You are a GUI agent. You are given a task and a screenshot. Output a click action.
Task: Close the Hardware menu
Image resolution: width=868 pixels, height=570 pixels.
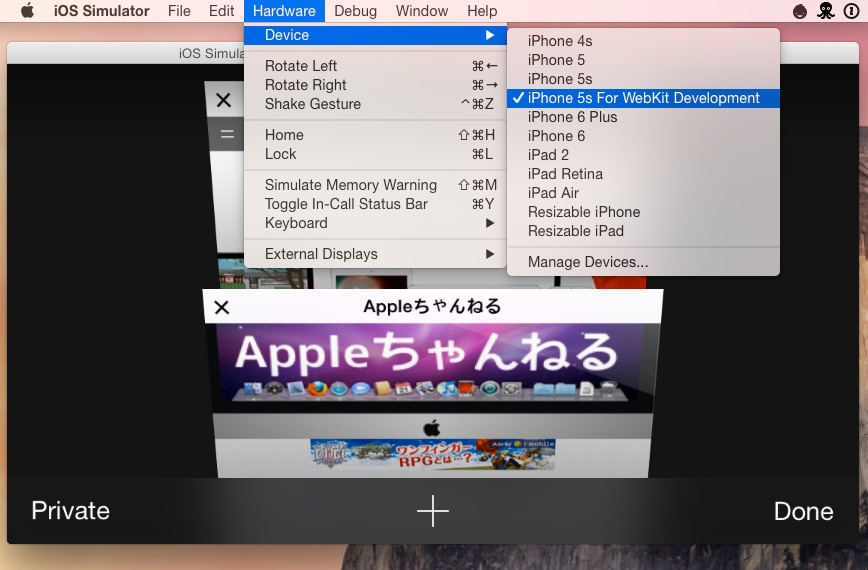pyautogui.click(x=284, y=11)
